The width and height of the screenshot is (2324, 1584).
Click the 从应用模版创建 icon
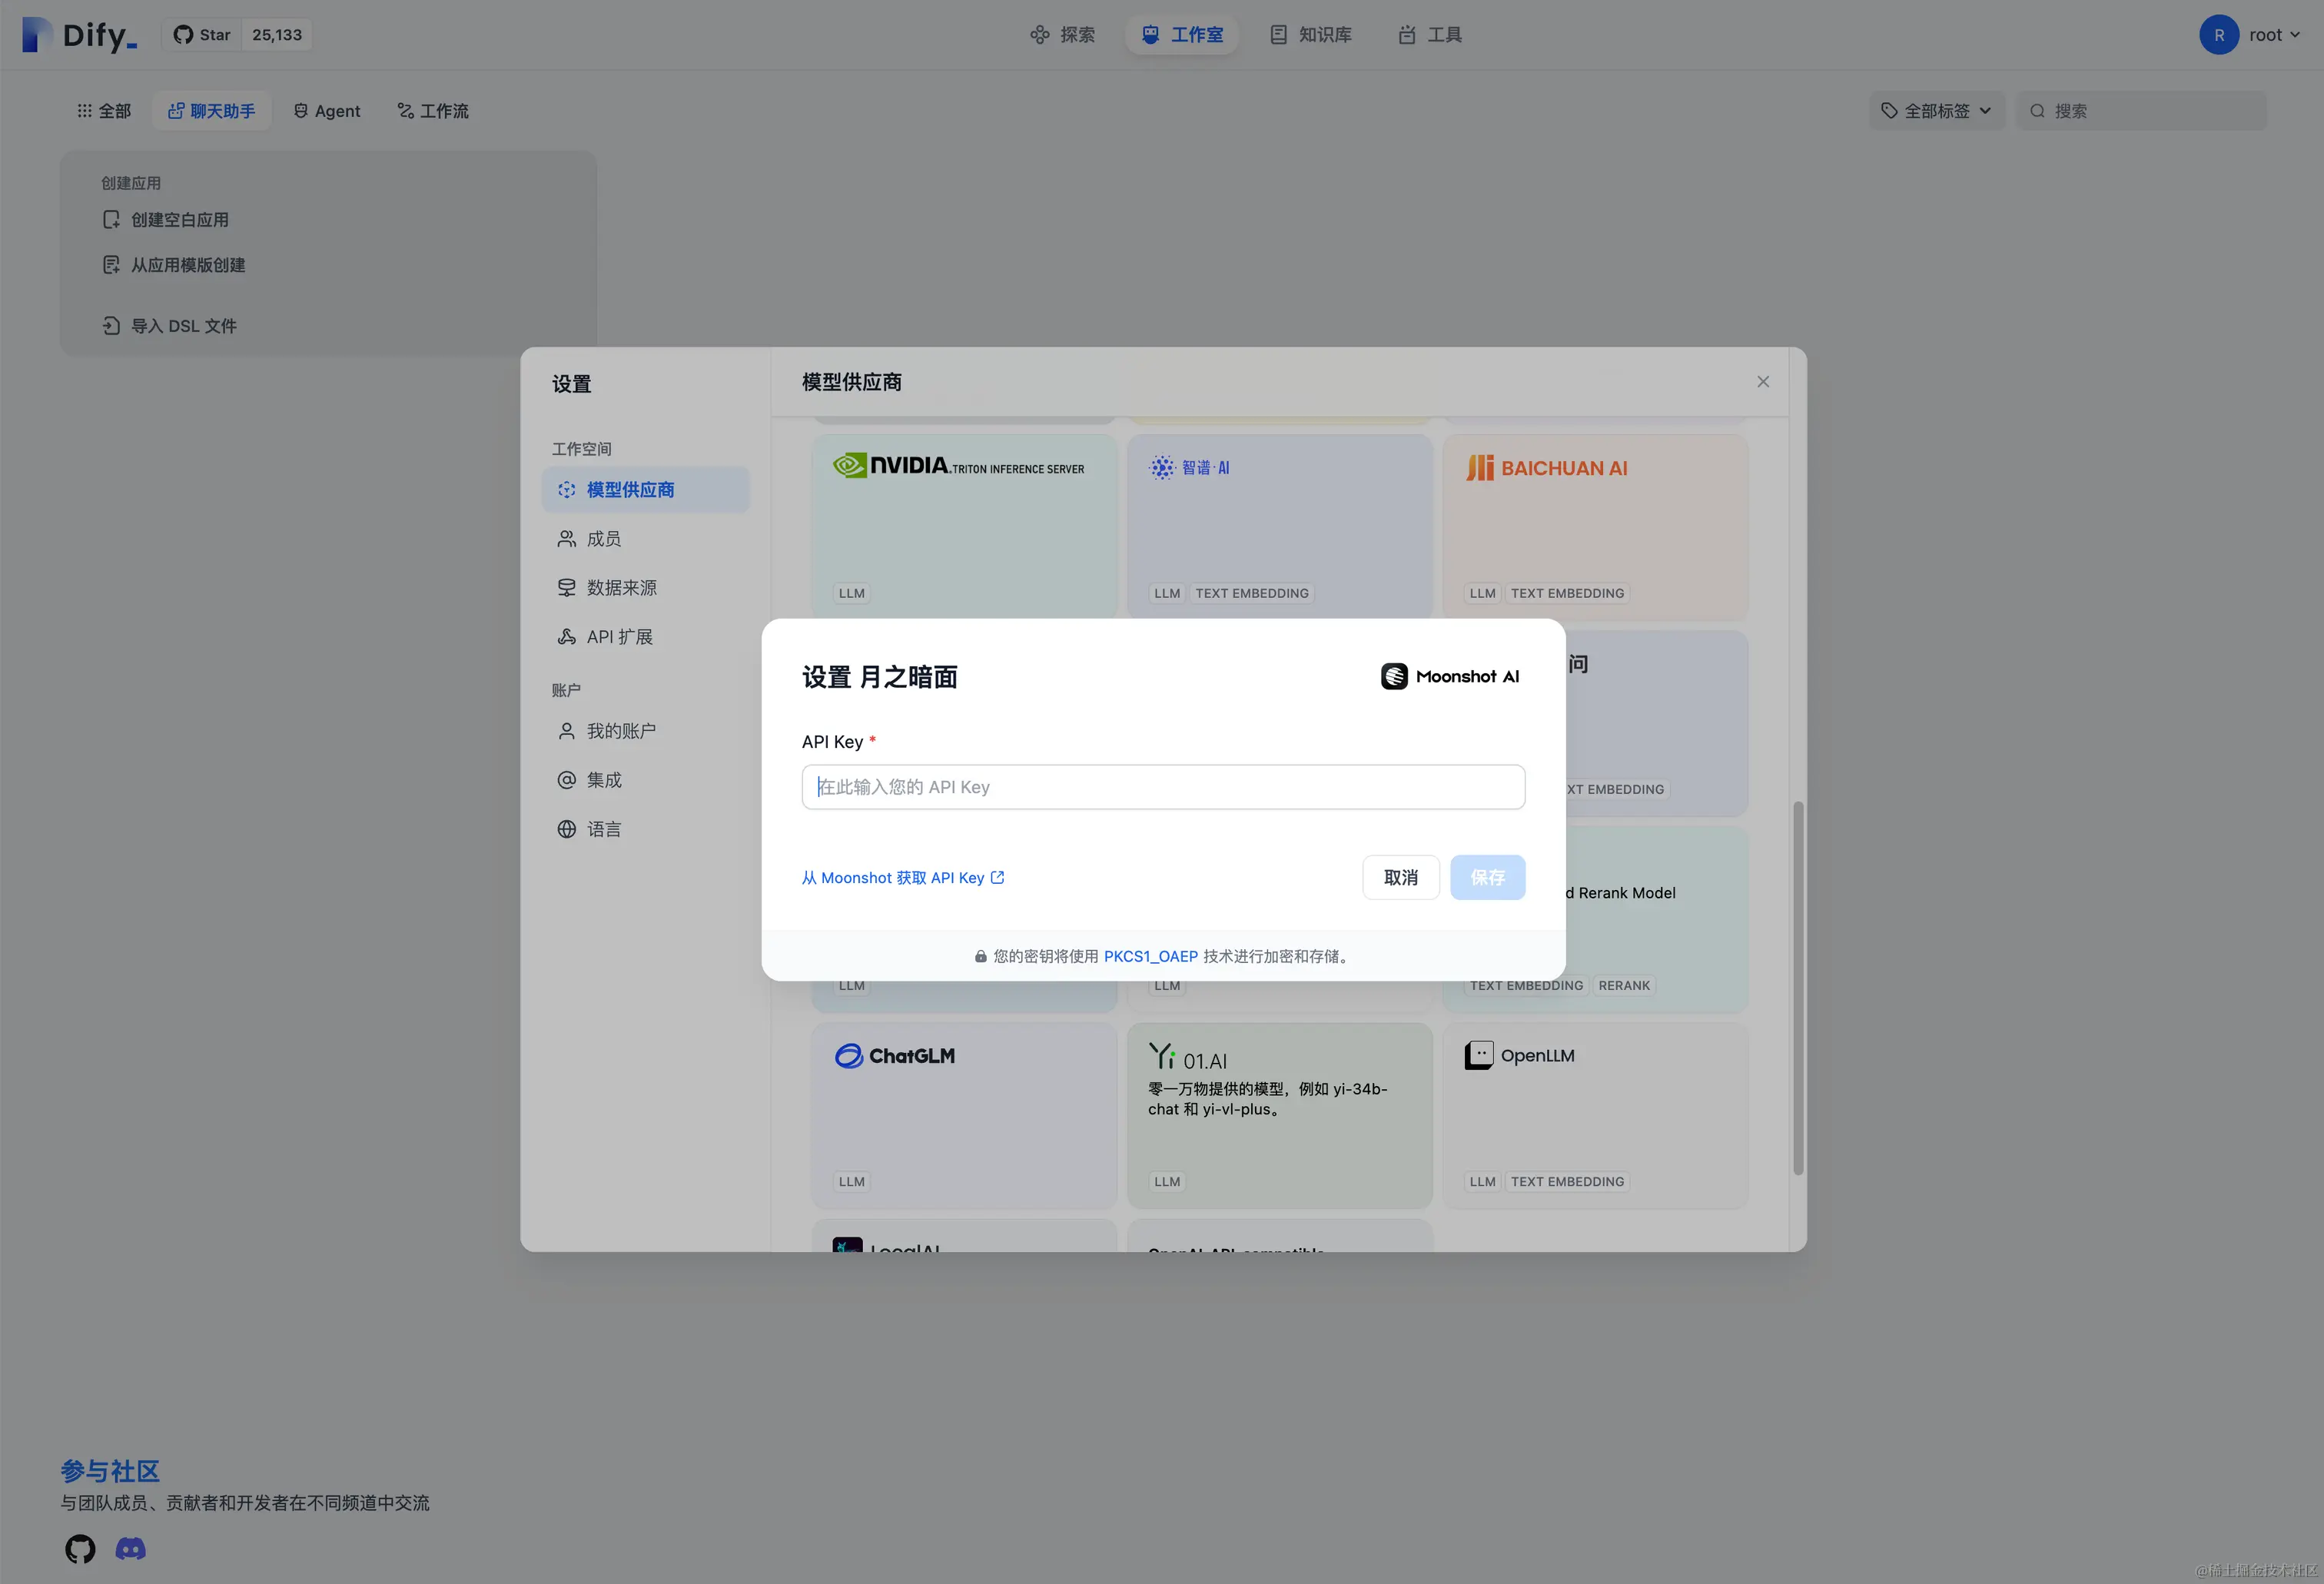[x=111, y=265]
